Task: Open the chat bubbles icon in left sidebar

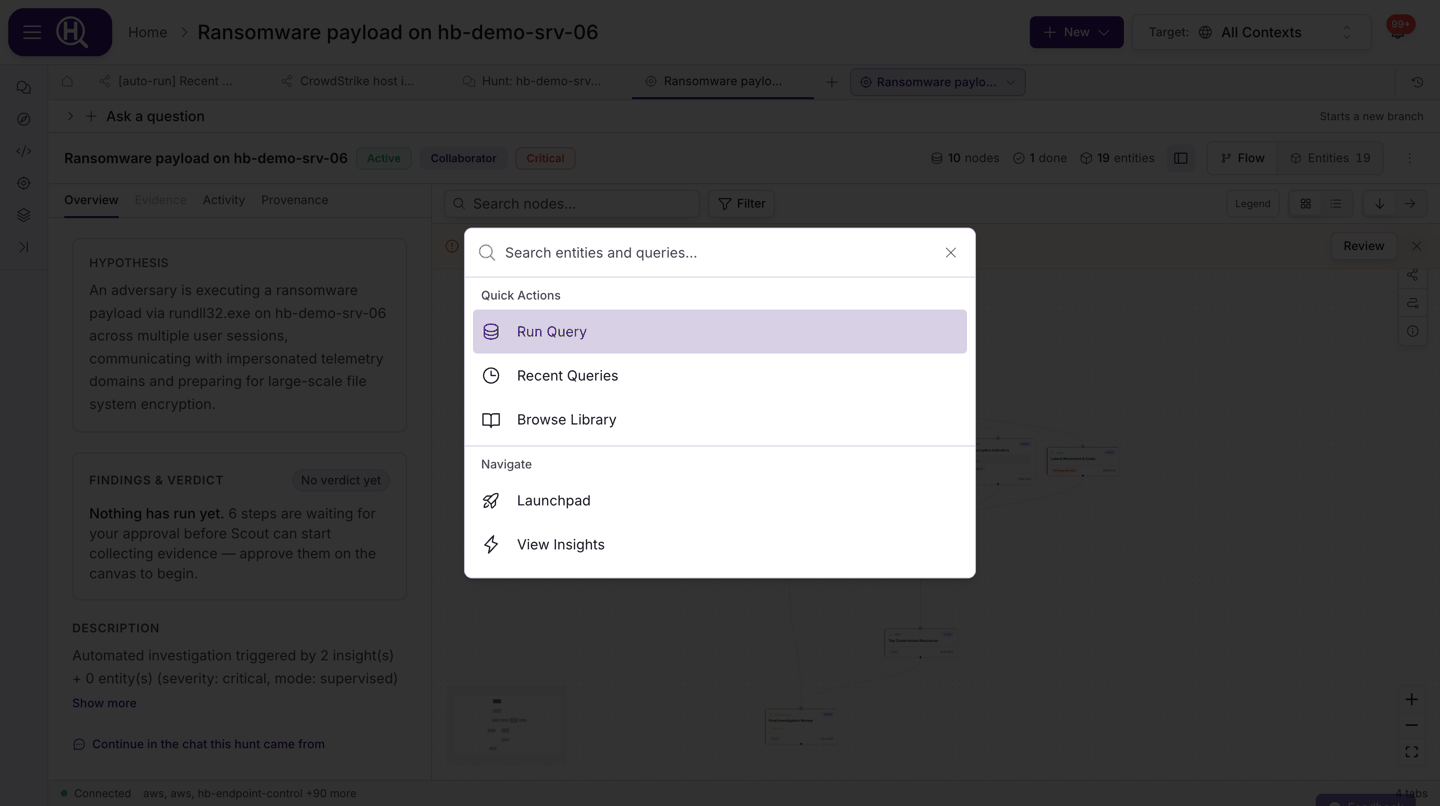Action: point(24,88)
